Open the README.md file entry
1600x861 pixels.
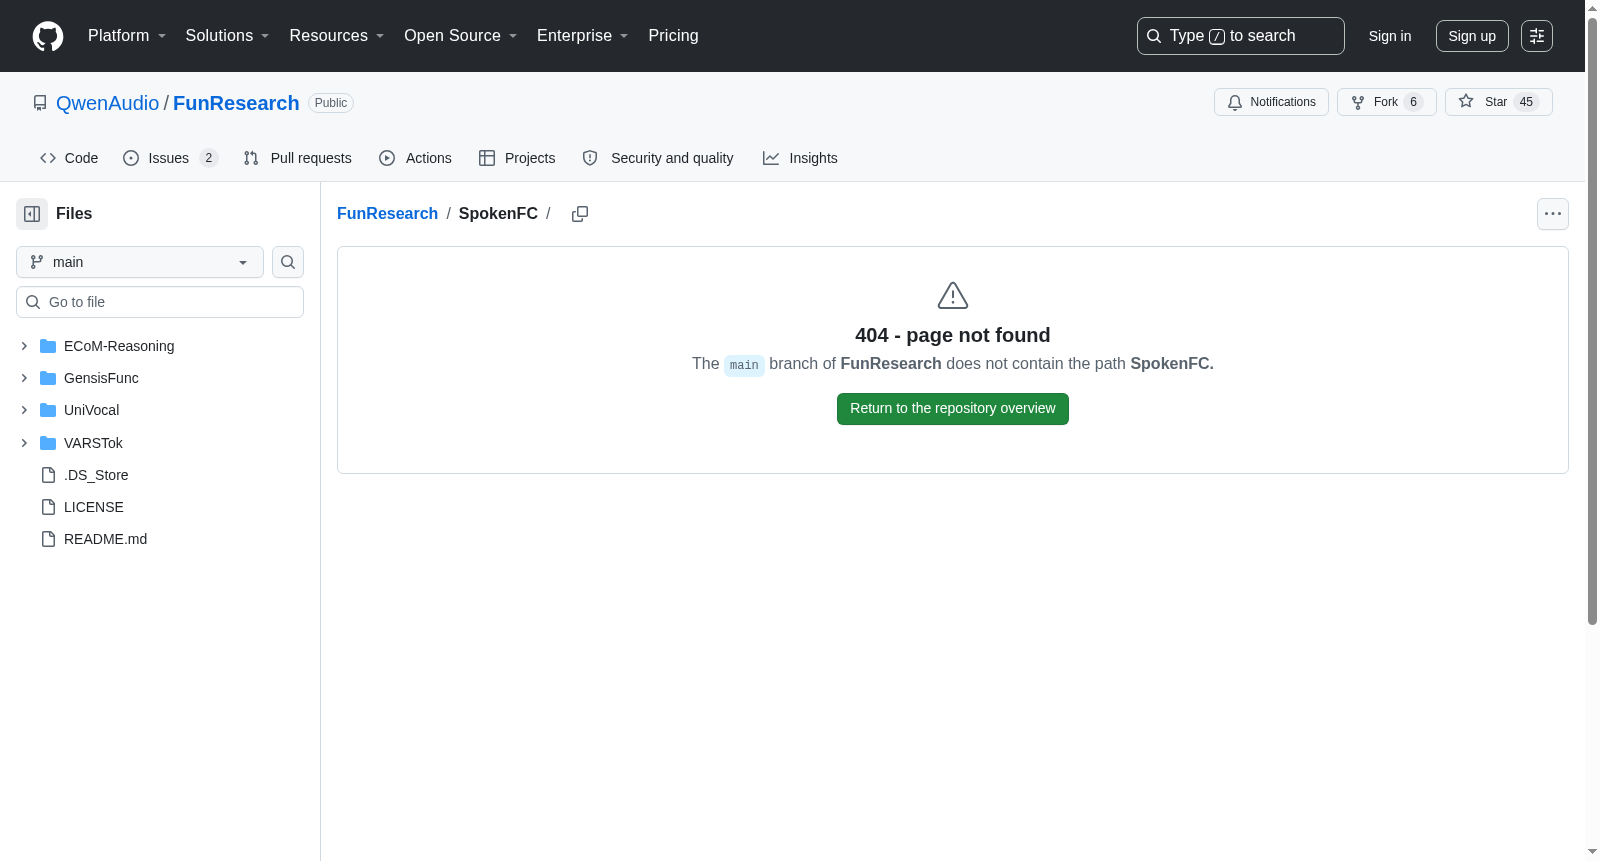[x=105, y=539]
